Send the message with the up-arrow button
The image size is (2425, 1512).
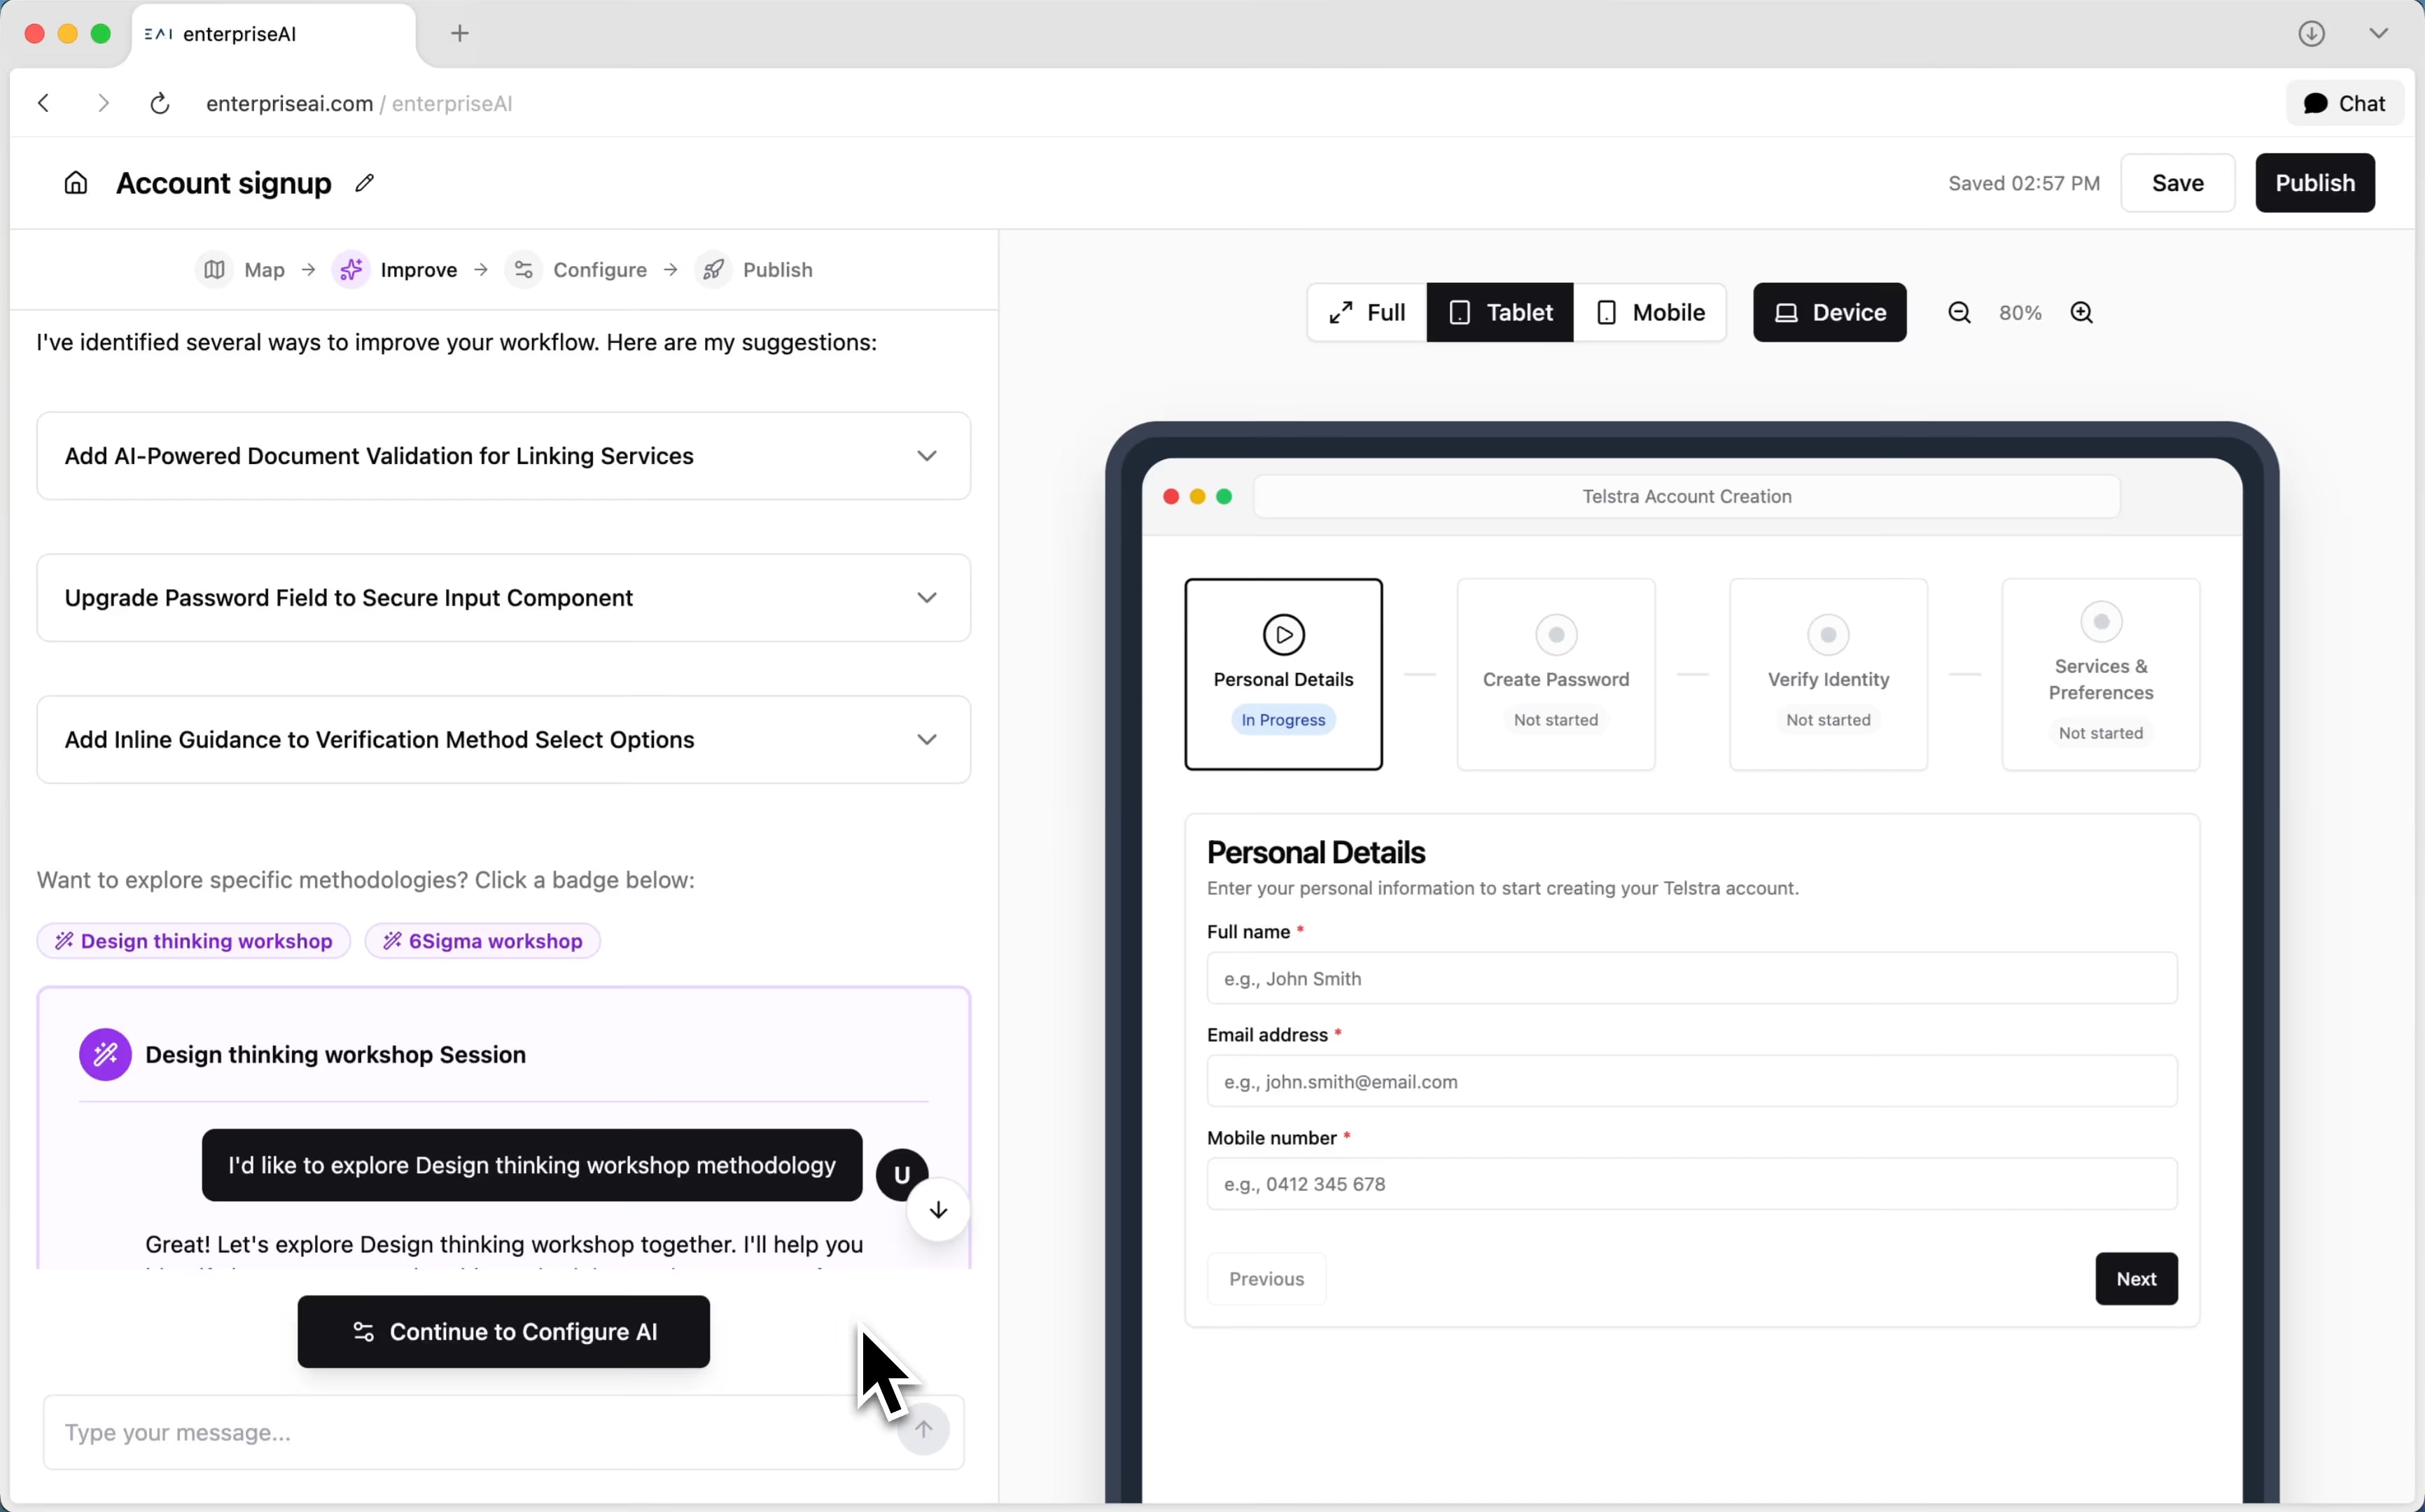[x=924, y=1429]
